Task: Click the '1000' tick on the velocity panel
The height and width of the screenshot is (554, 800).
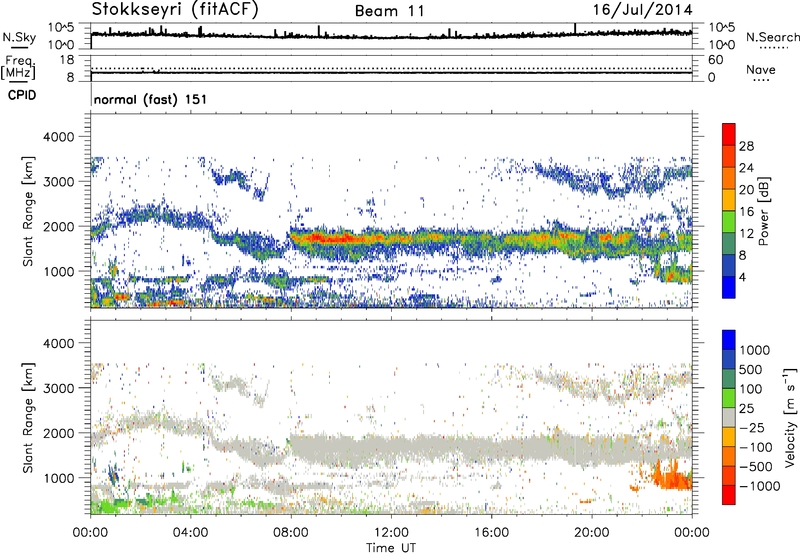Action: pyautogui.click(x=58, y=478)
